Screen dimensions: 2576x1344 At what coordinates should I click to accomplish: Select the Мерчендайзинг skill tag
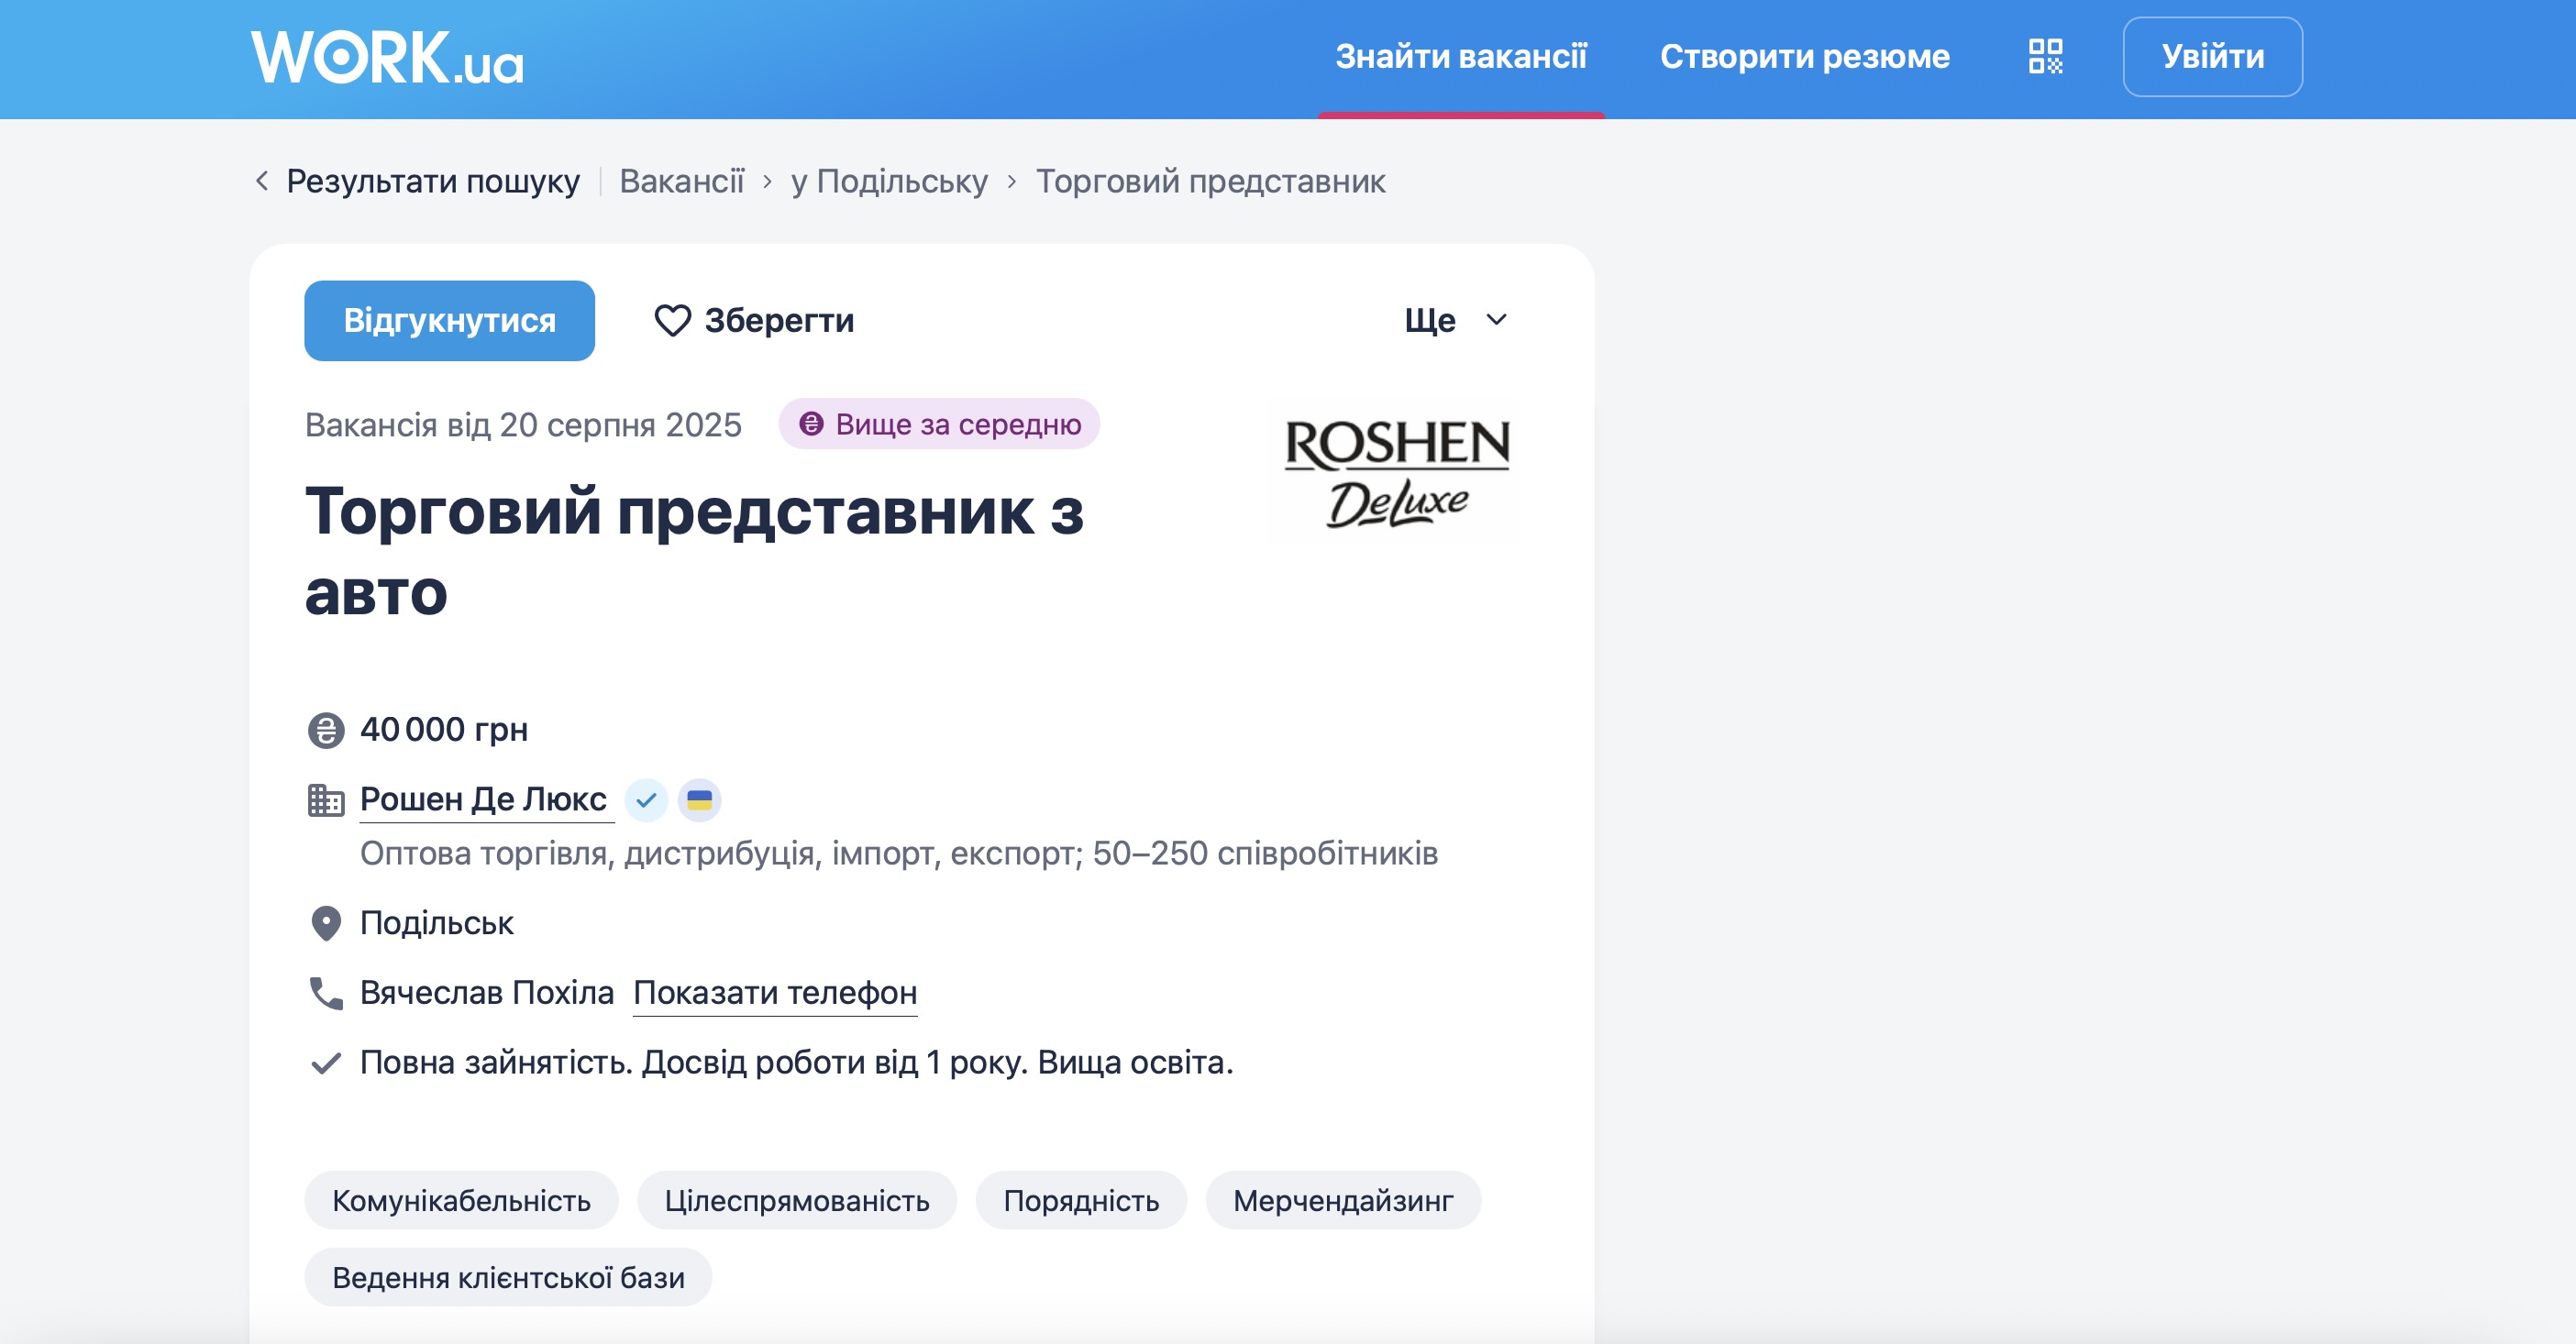(1343, 1200)
